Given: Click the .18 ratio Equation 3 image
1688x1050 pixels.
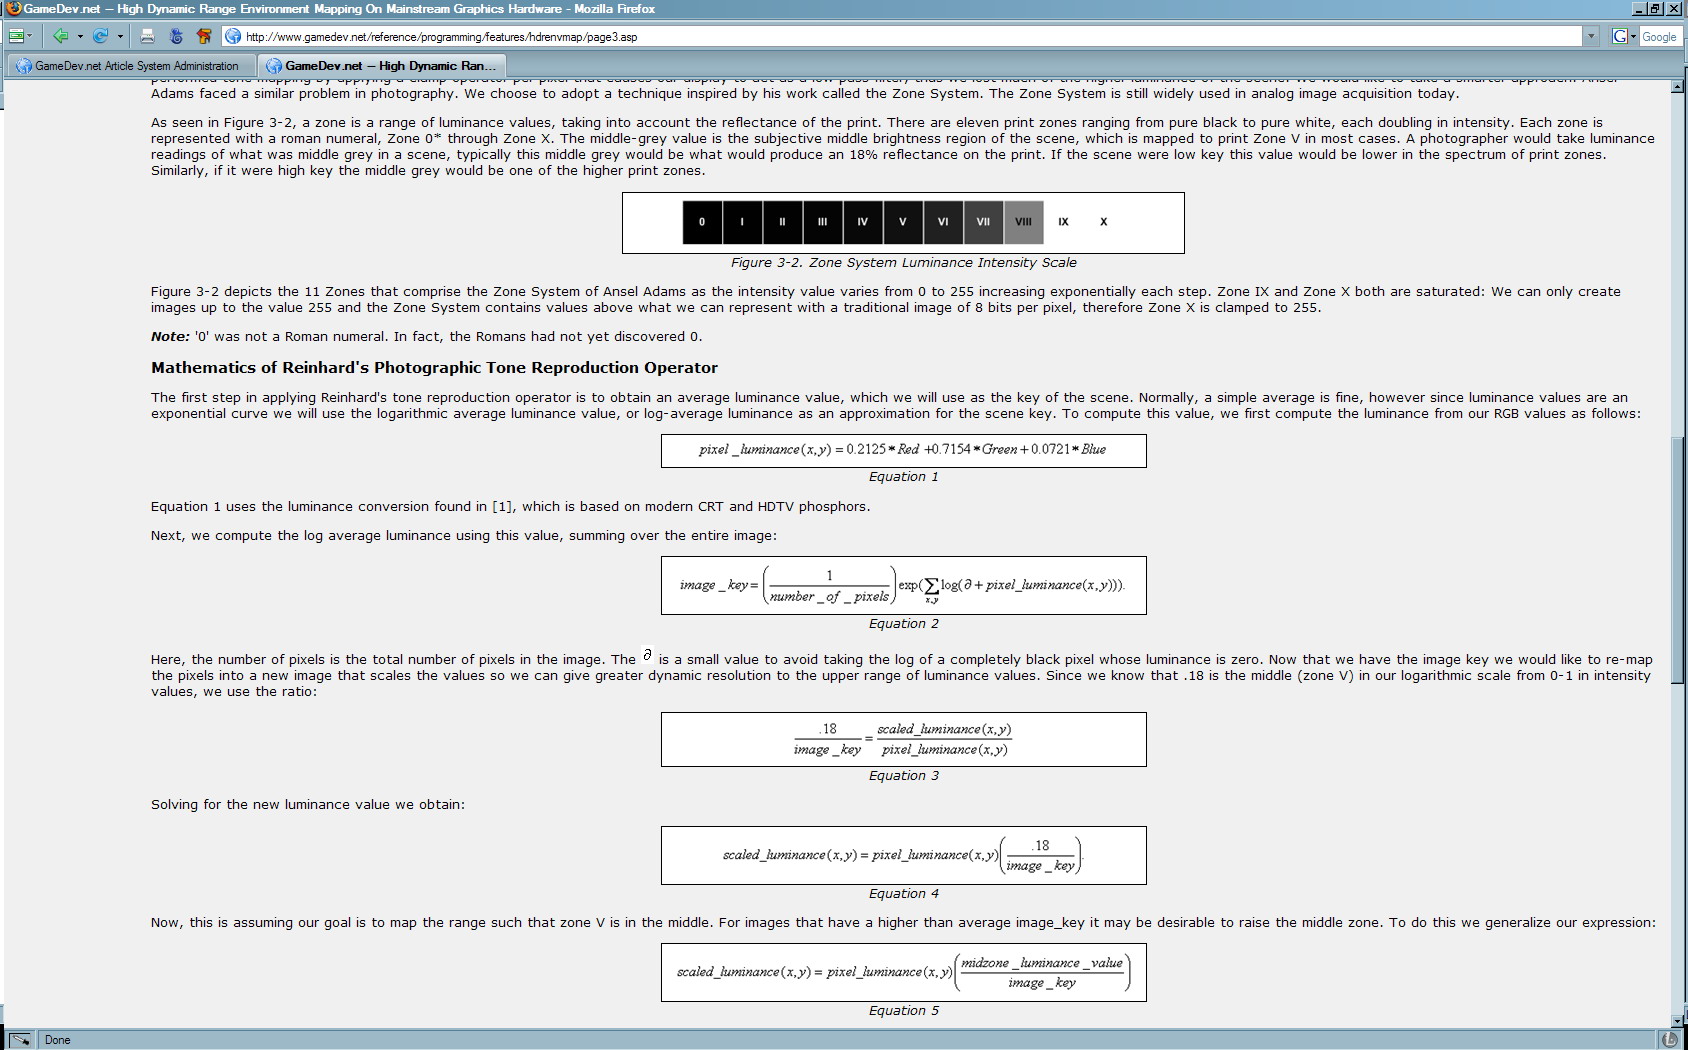Looking at the screenshot, I should tap(904, 739).
